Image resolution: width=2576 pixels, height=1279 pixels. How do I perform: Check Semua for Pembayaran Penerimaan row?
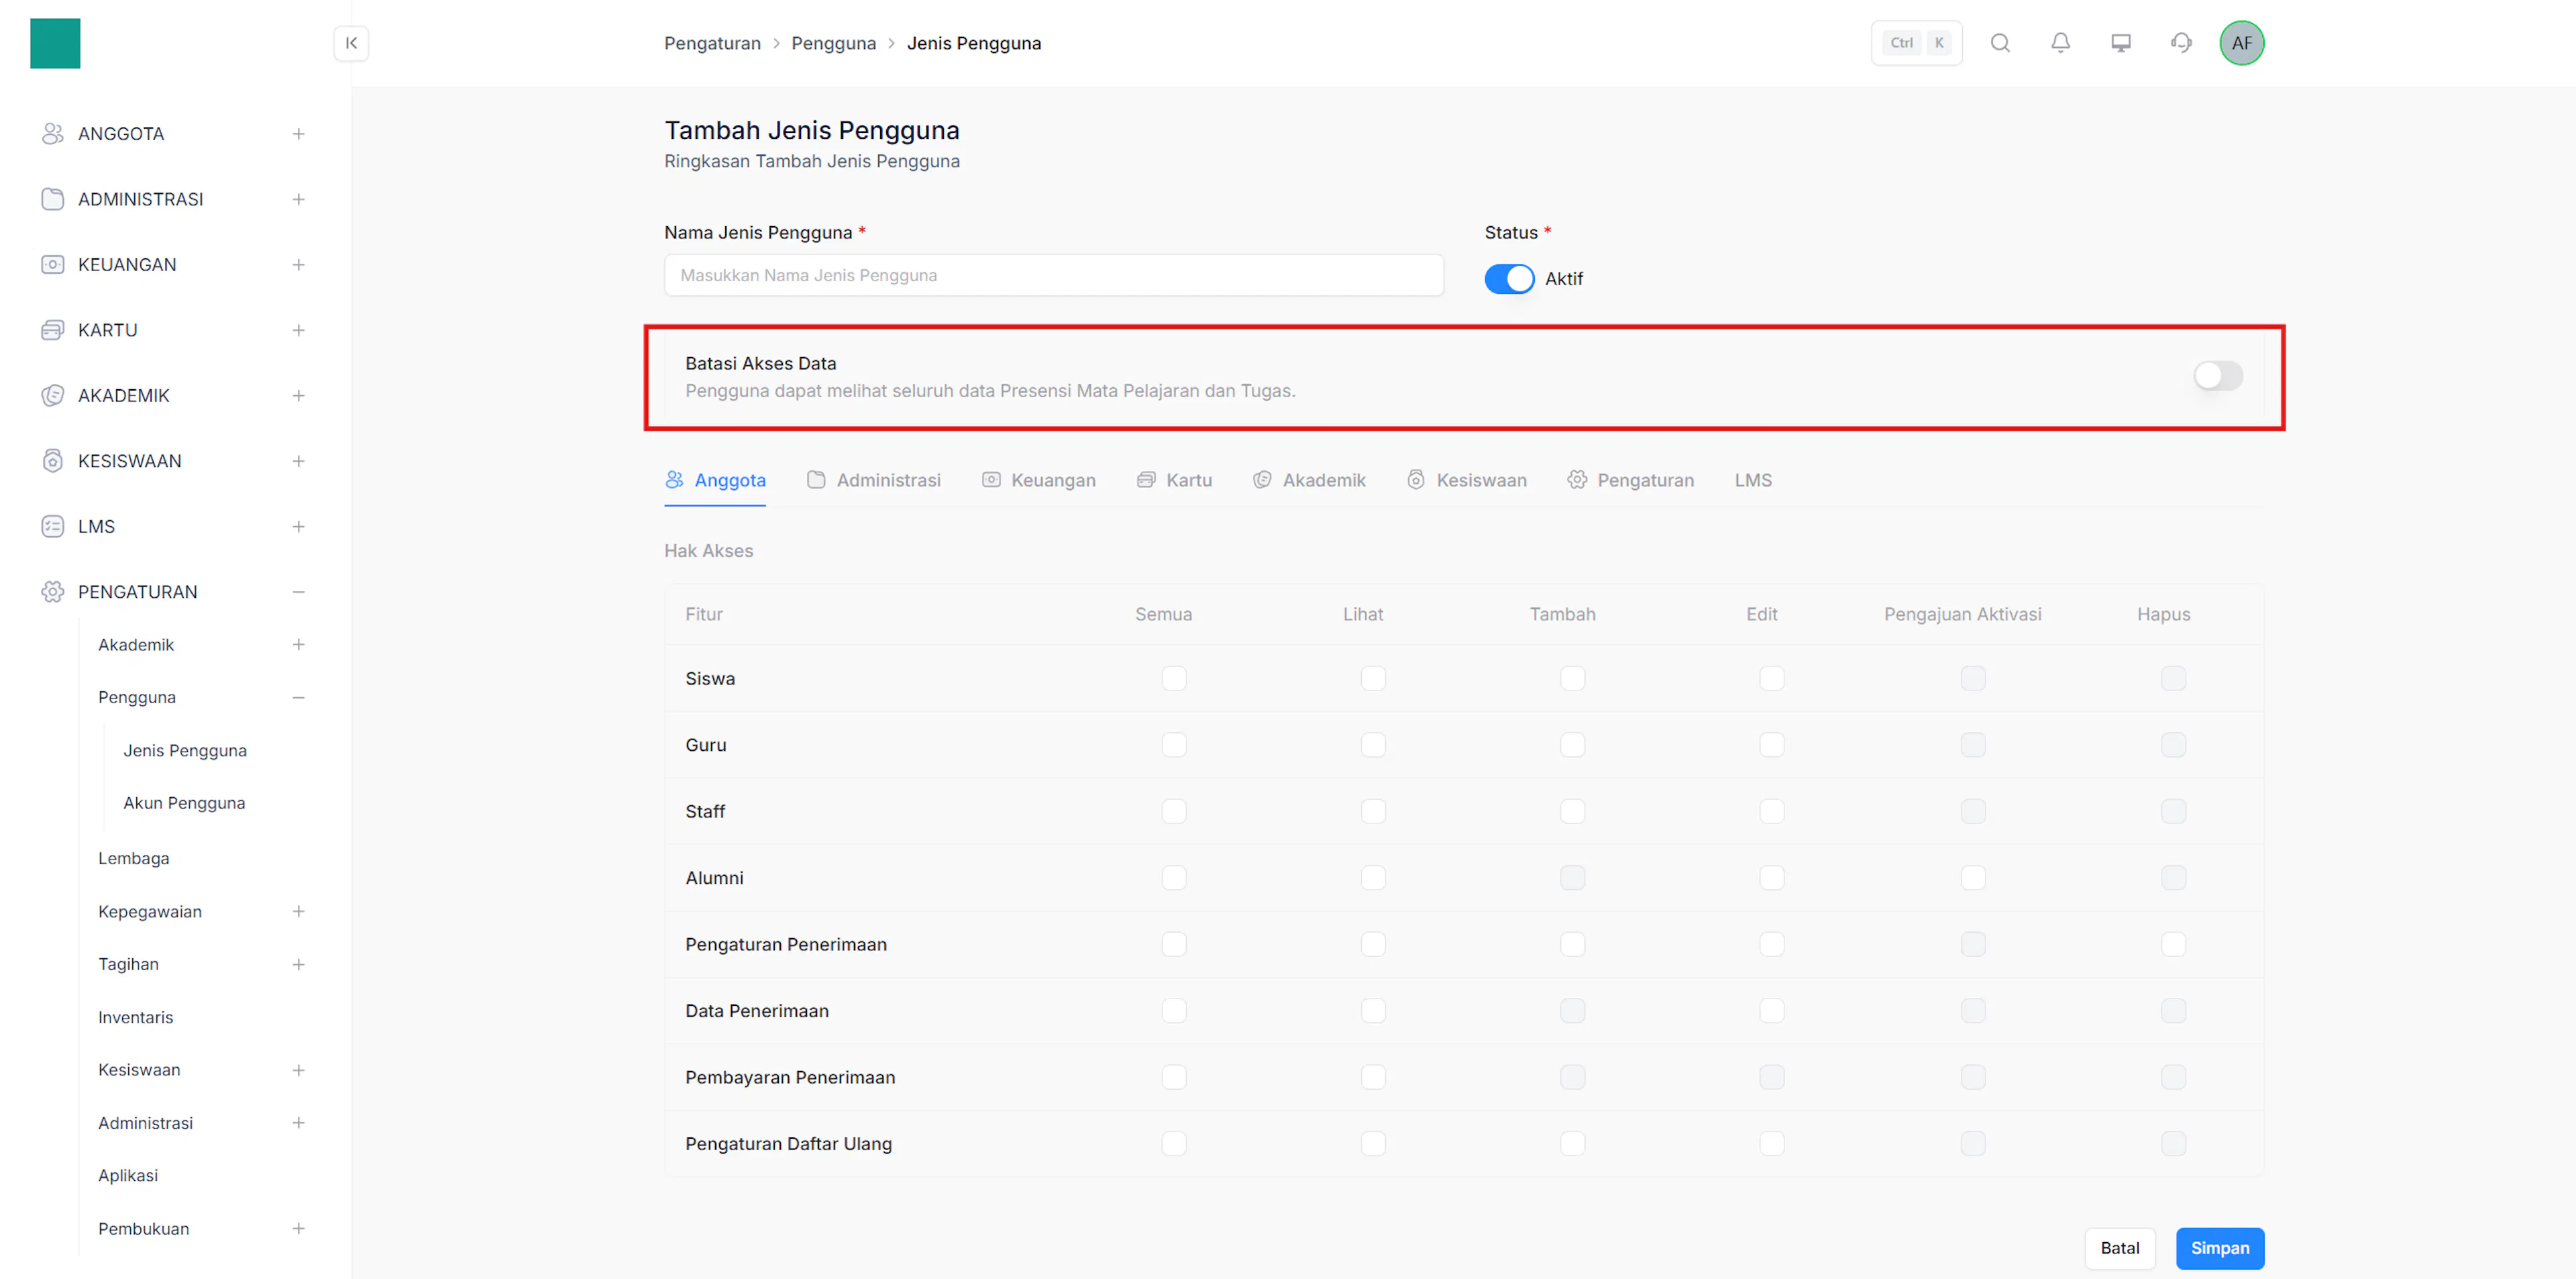(1173, 1077)
